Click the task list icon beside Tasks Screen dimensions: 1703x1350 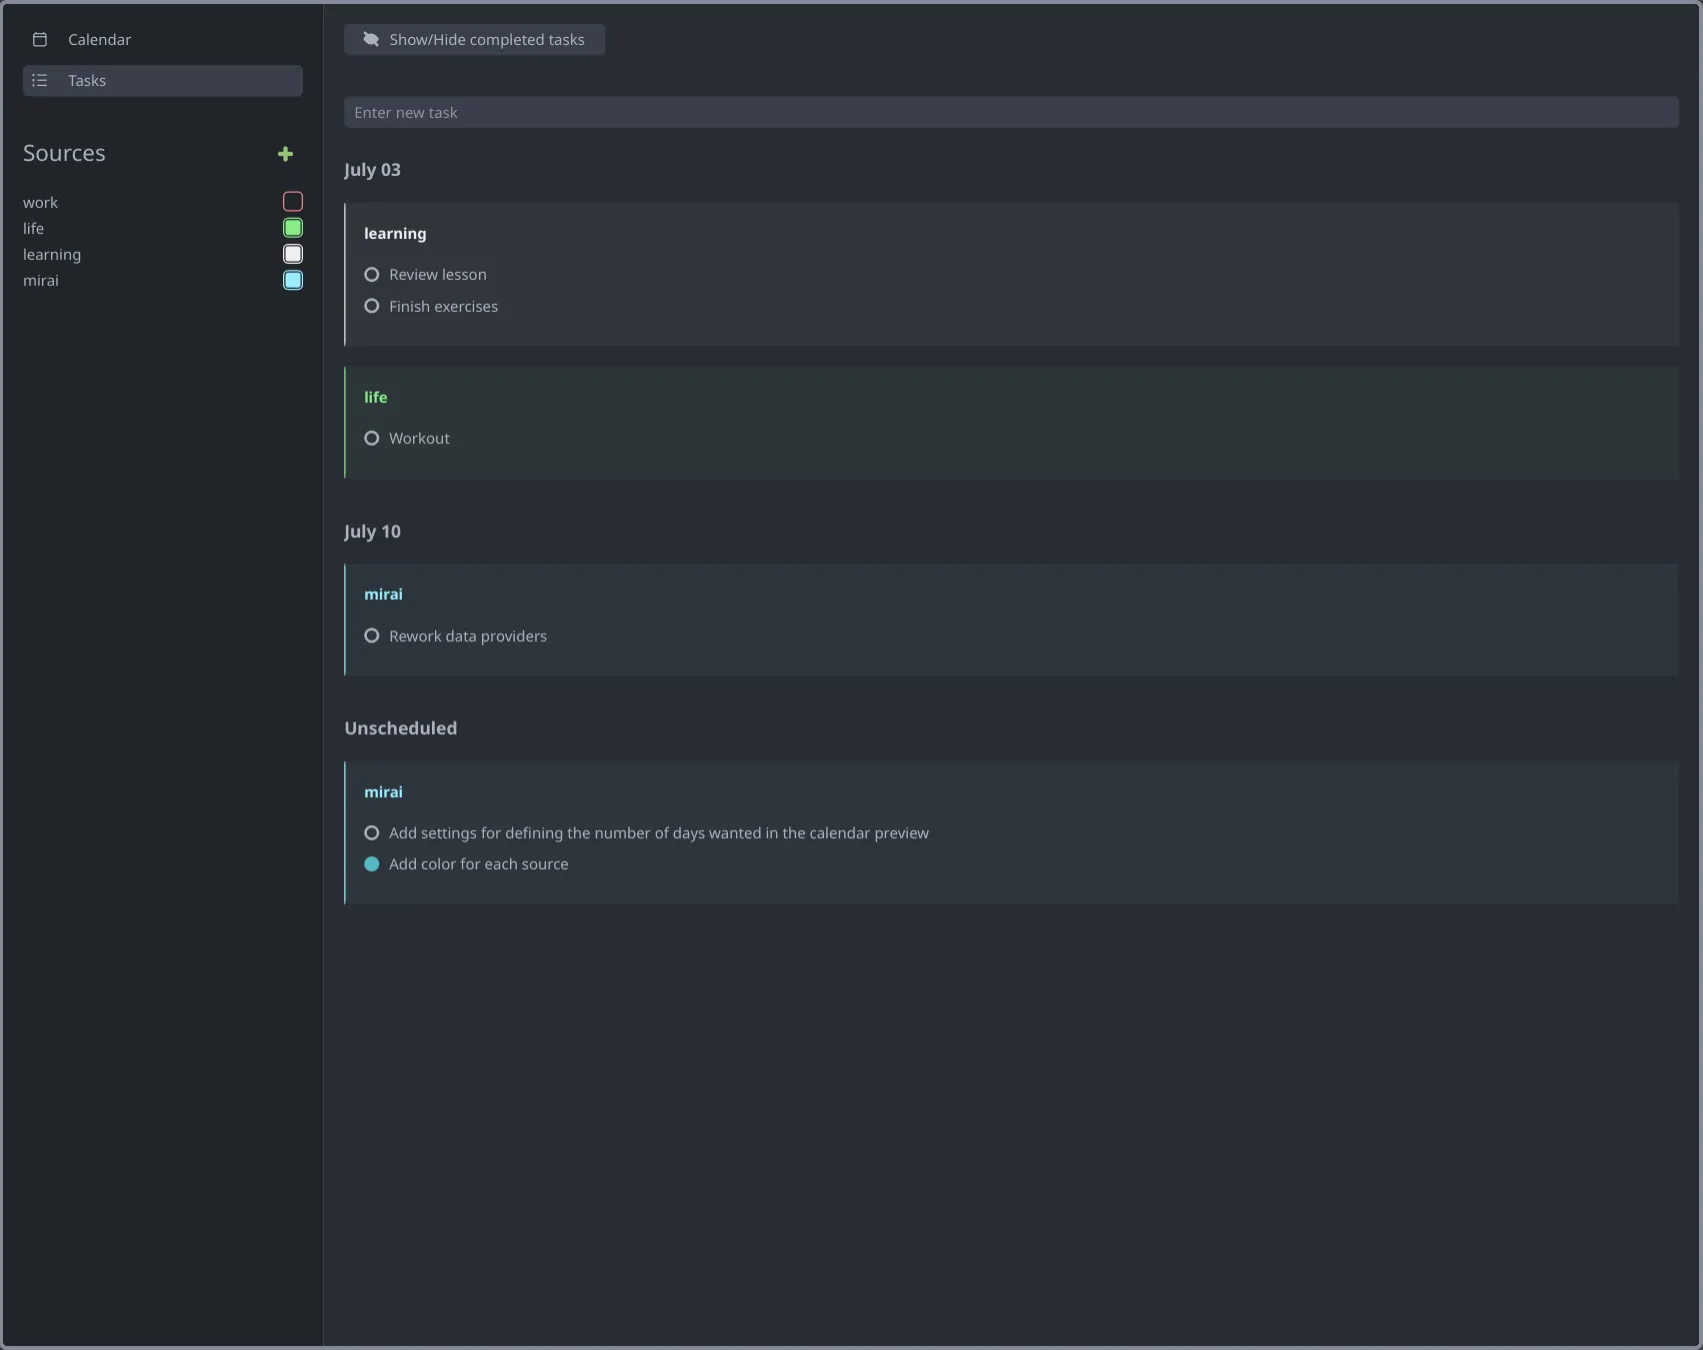click(40, 81)
